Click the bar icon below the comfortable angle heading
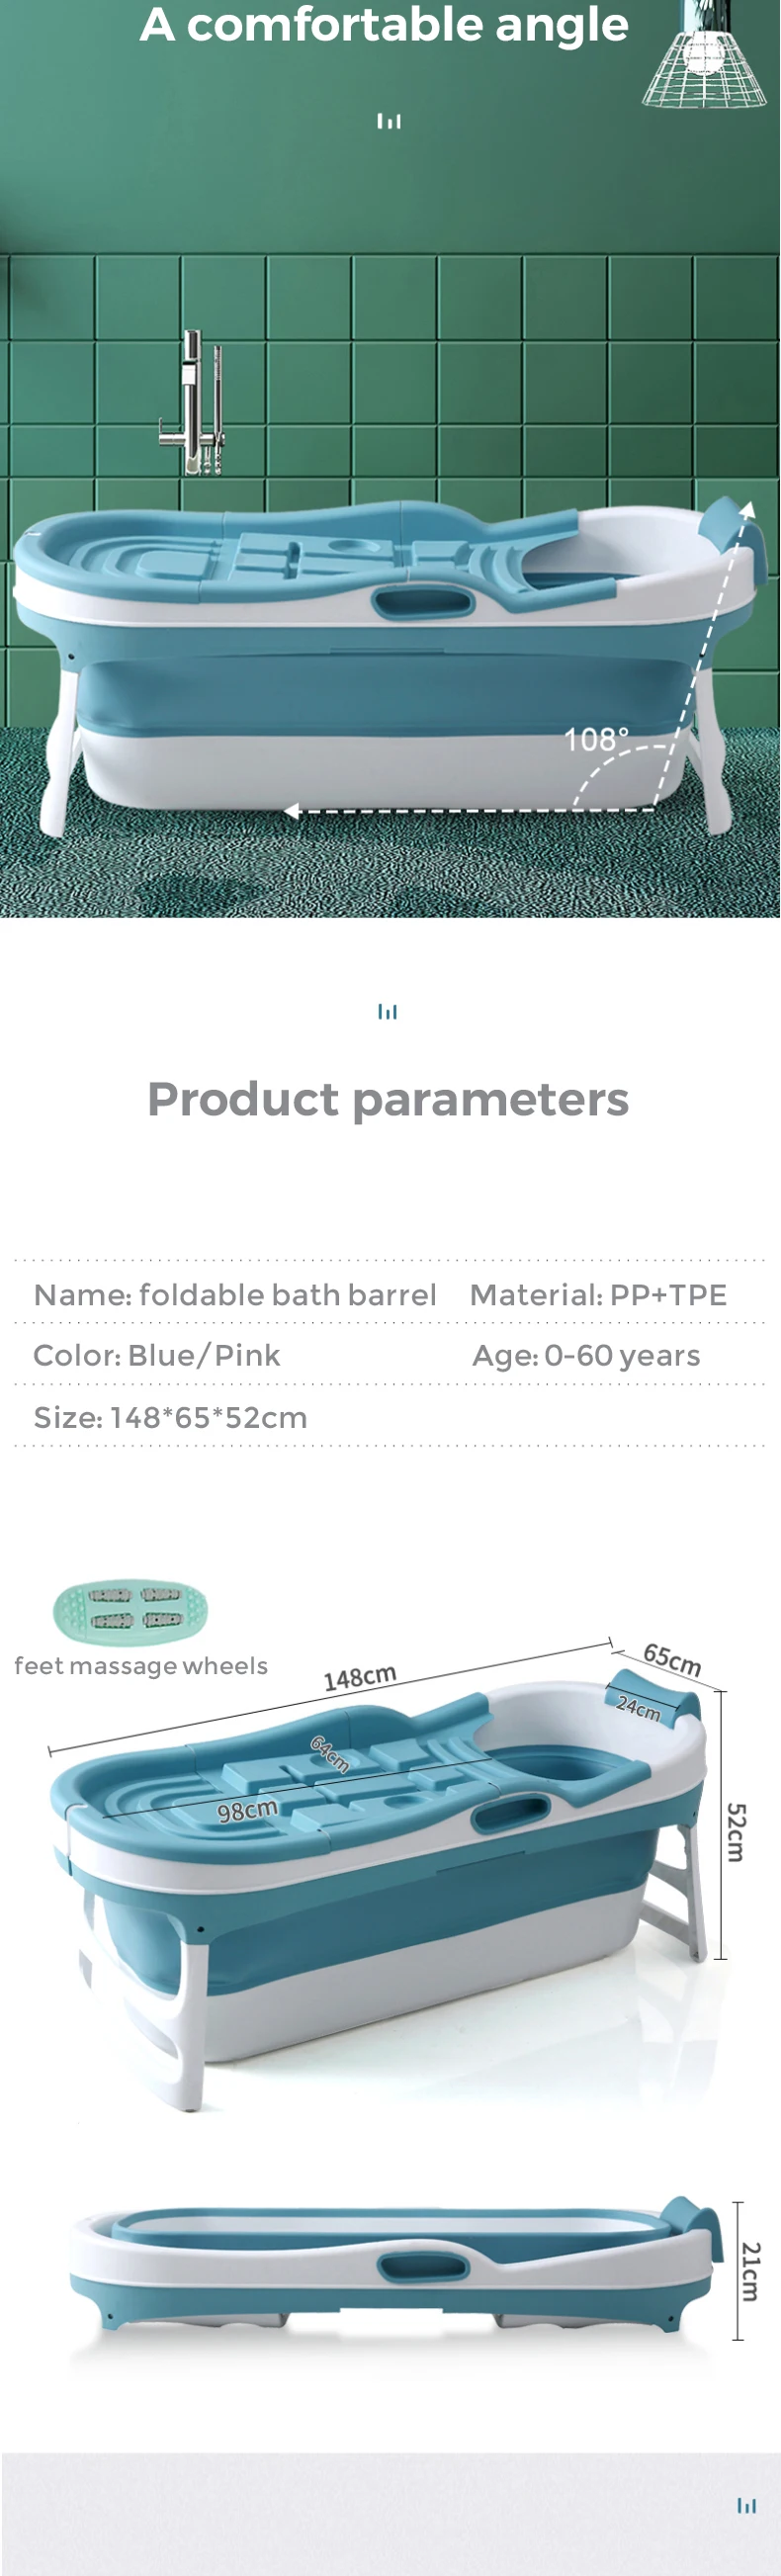 pyautogui.click(x=389, y=121)
